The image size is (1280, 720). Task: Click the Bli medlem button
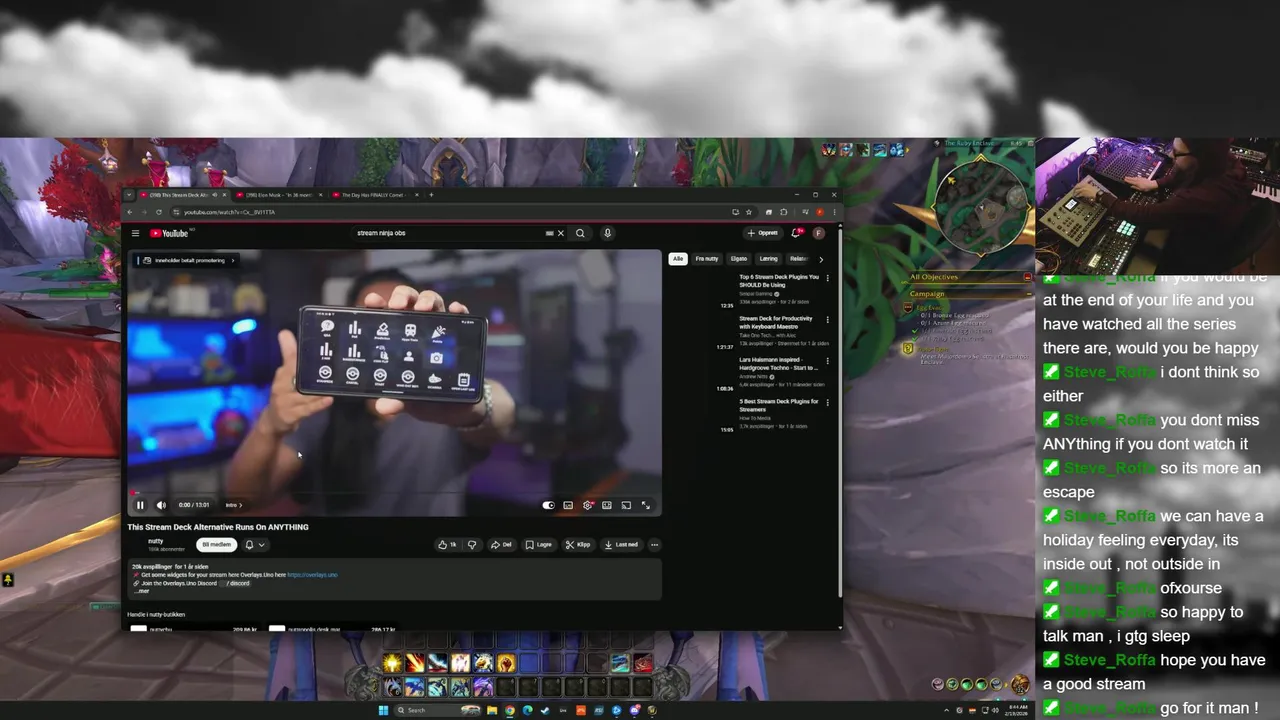(217, 545)
